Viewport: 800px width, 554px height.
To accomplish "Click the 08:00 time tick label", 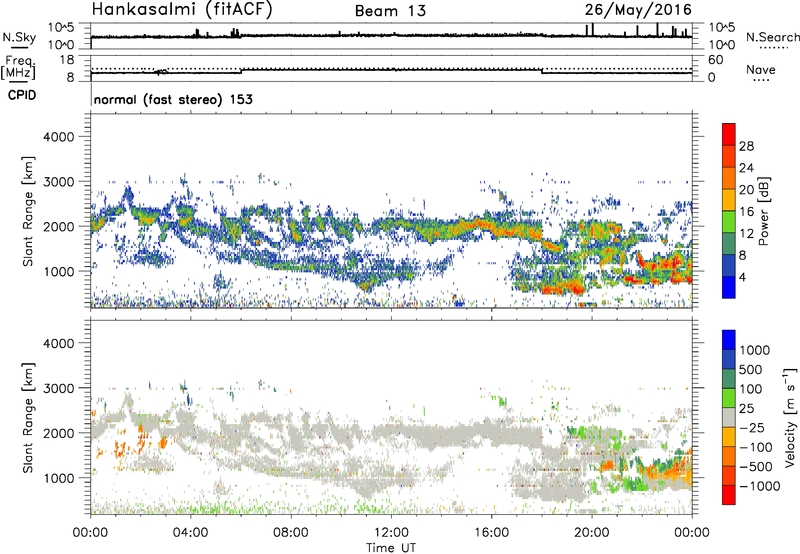I will [291, 533].
